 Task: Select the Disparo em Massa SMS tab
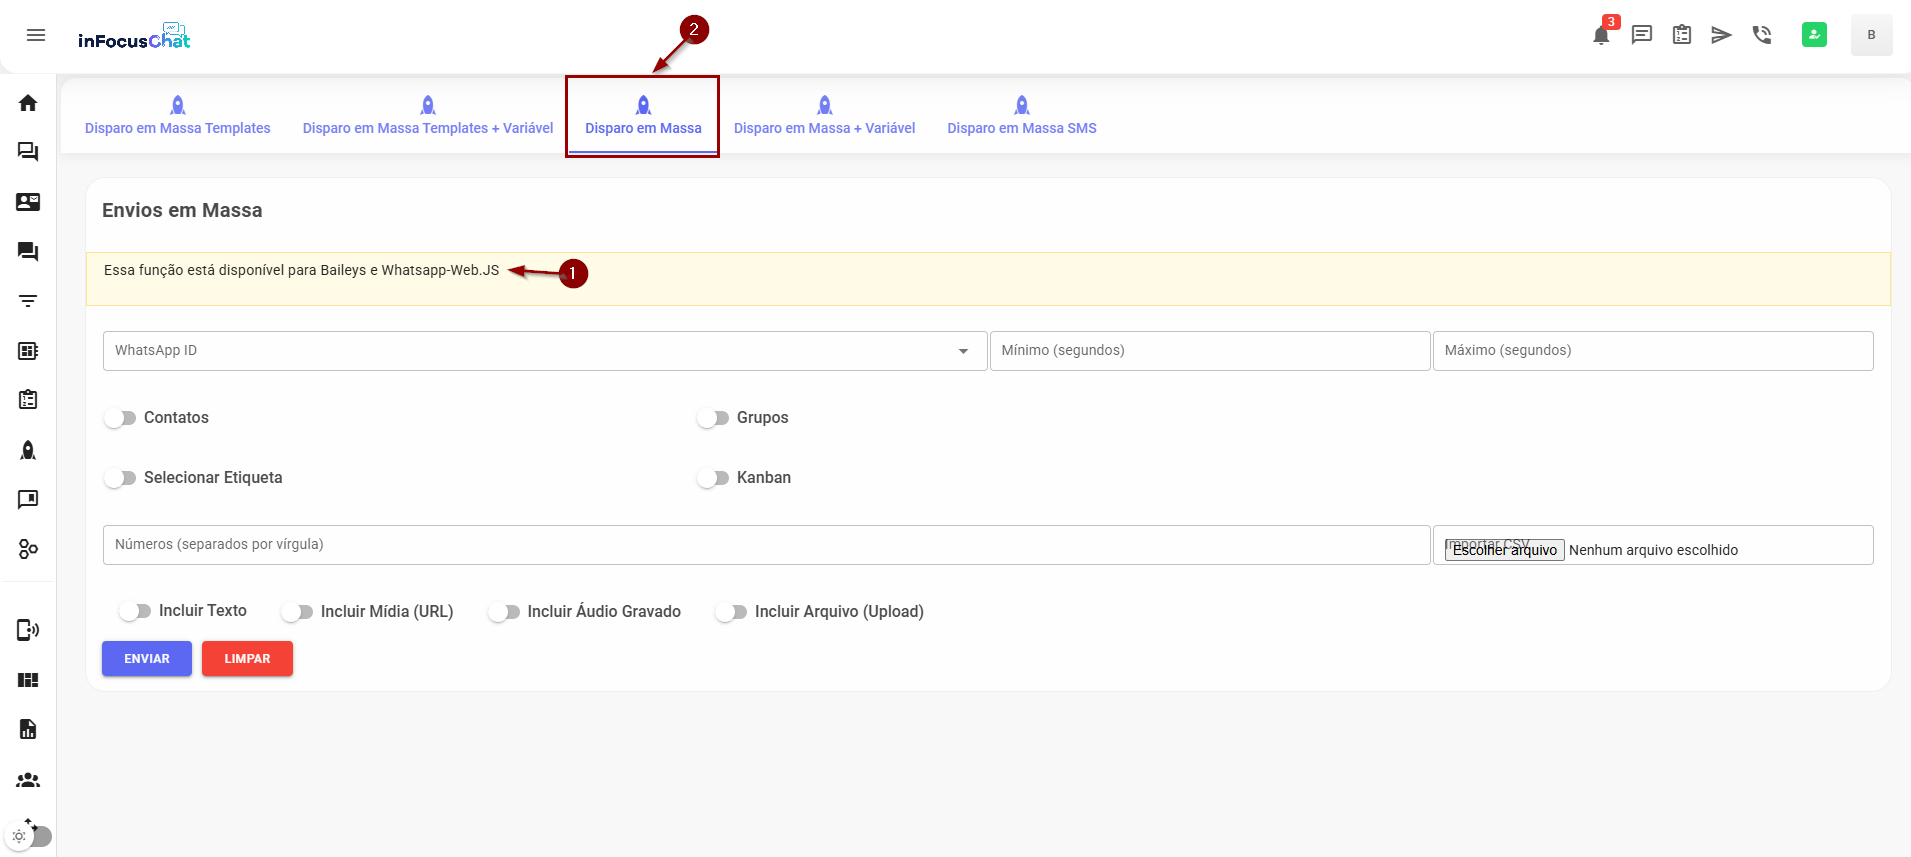[1021, 116]
